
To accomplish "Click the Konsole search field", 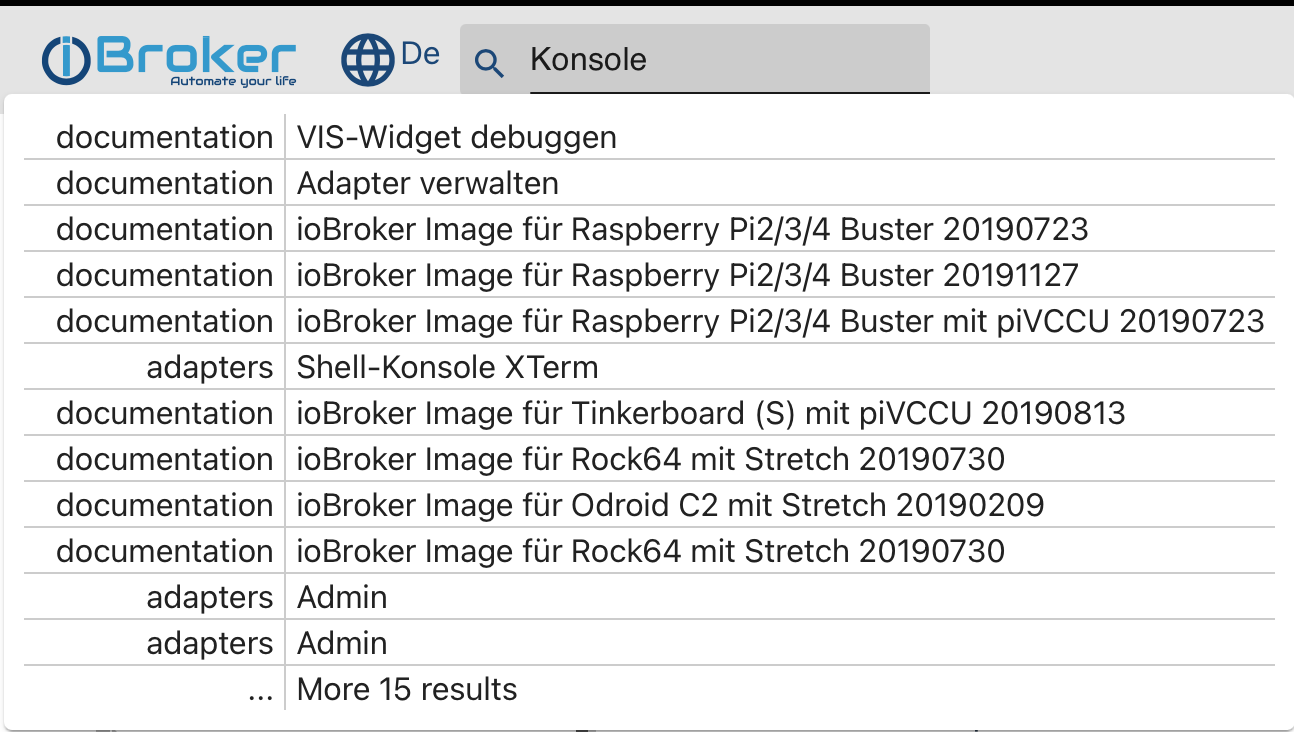I will tap(729, 60).
